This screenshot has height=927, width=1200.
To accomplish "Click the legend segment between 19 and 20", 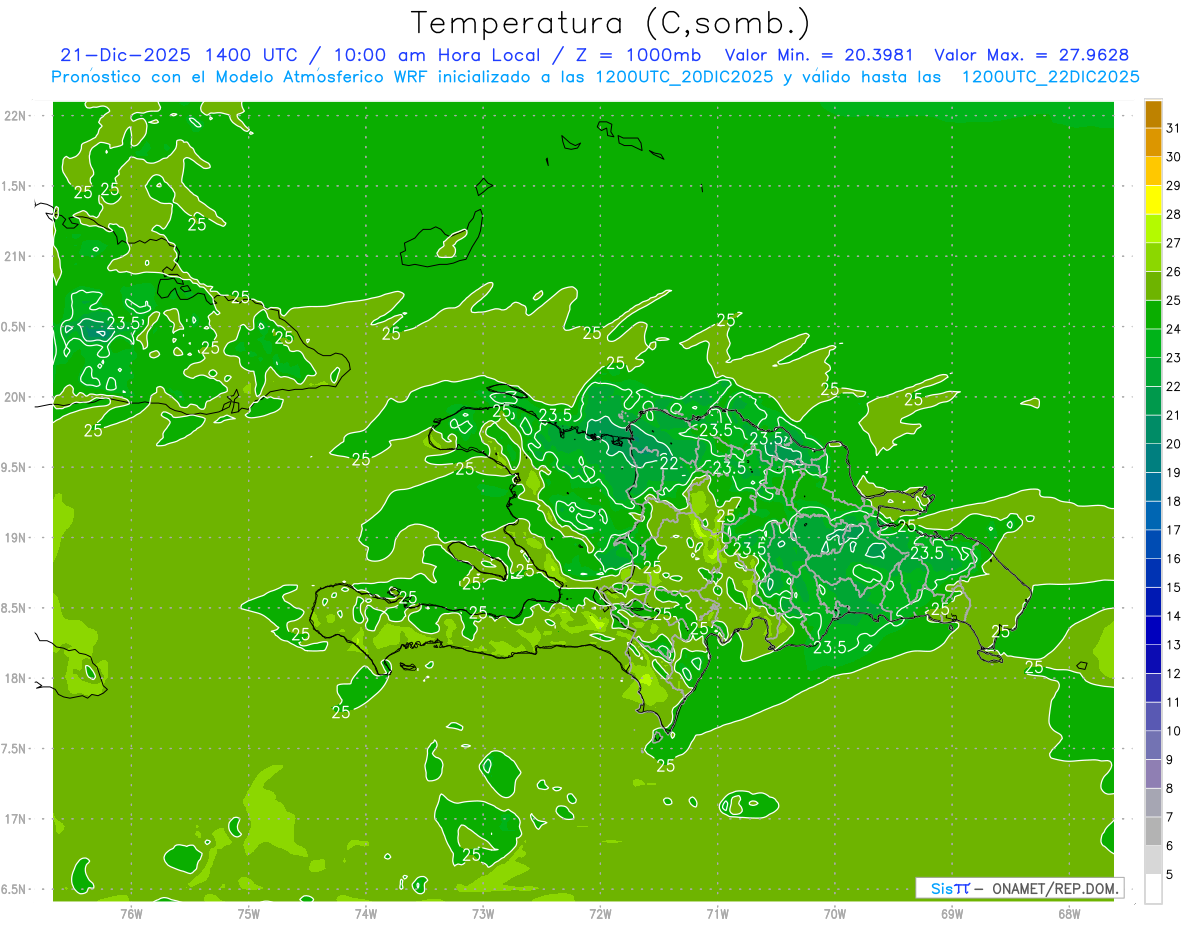I will 1153,458.
